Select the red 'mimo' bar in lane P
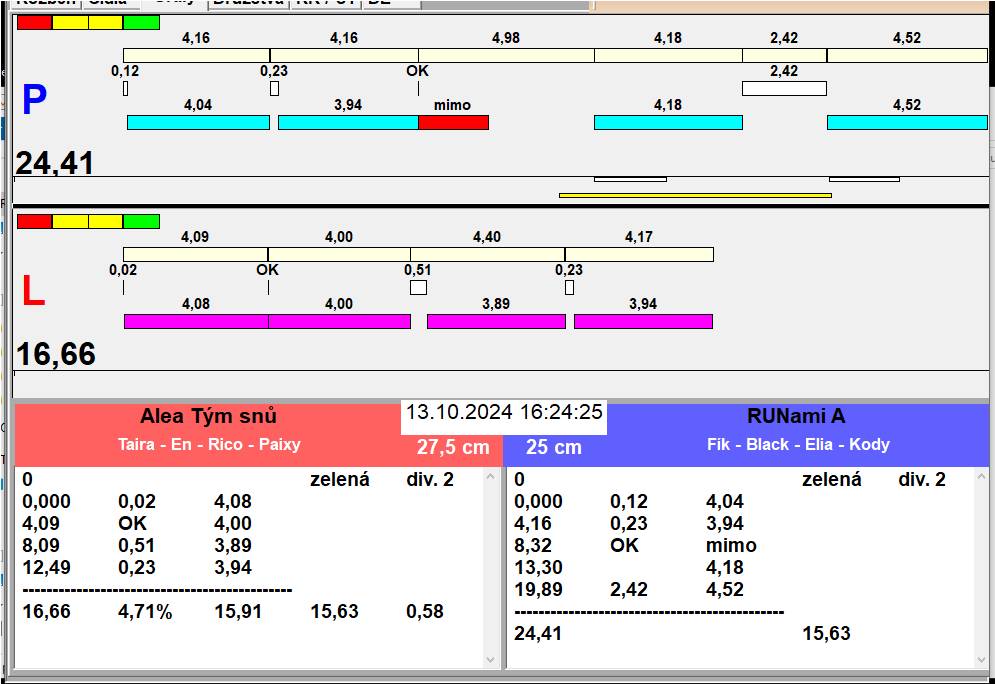 pyautogui.click(x=453, y=122)
